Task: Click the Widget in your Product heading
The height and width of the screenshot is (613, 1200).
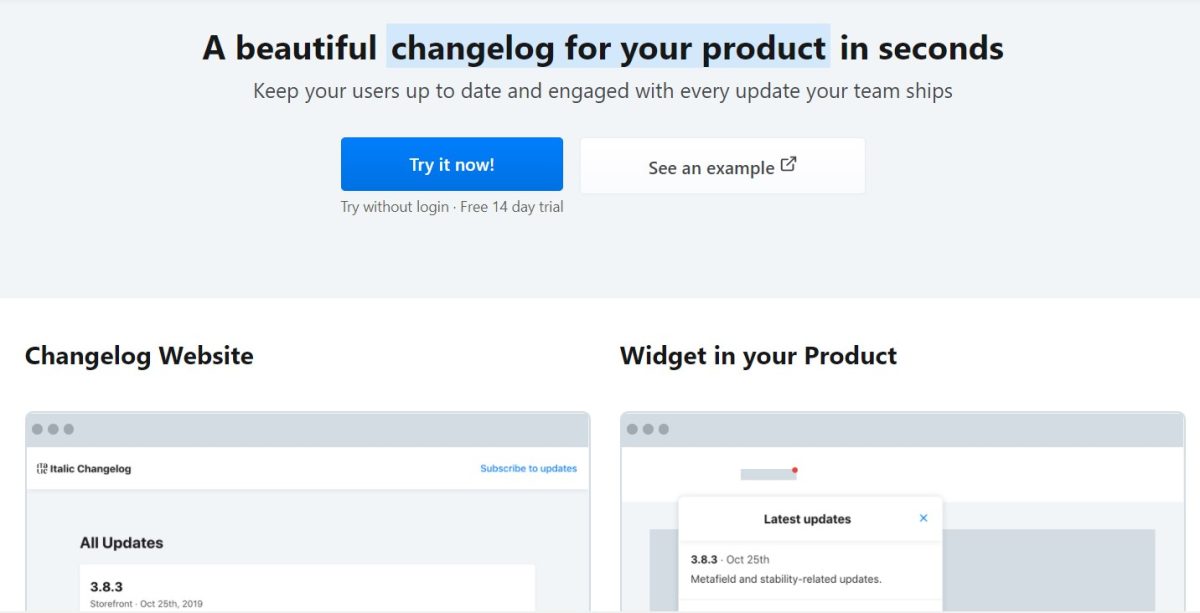Action: (x=758, y=356)
